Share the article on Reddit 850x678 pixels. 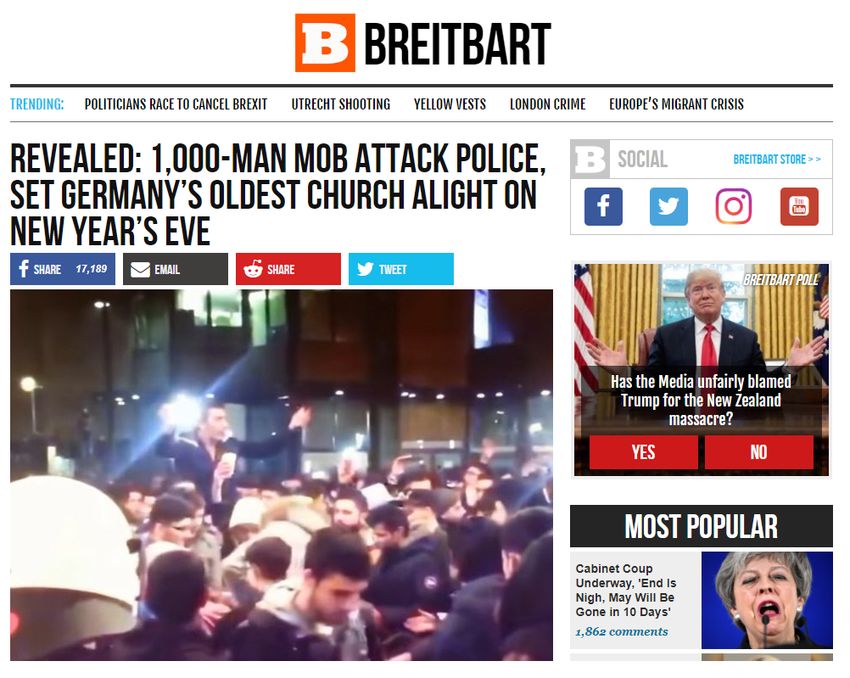[x=288, y=269]
